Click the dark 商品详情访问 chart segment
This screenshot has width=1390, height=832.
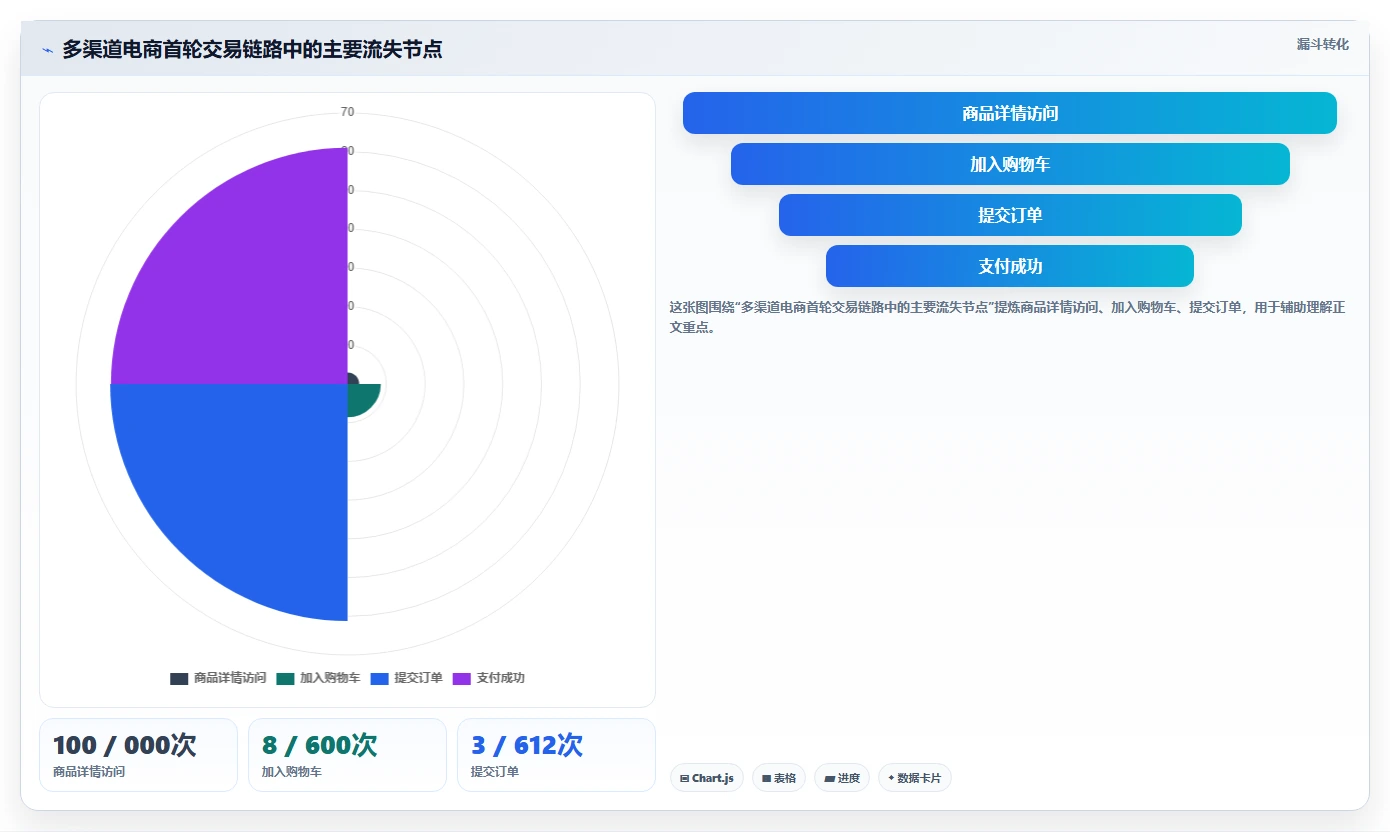352,379
